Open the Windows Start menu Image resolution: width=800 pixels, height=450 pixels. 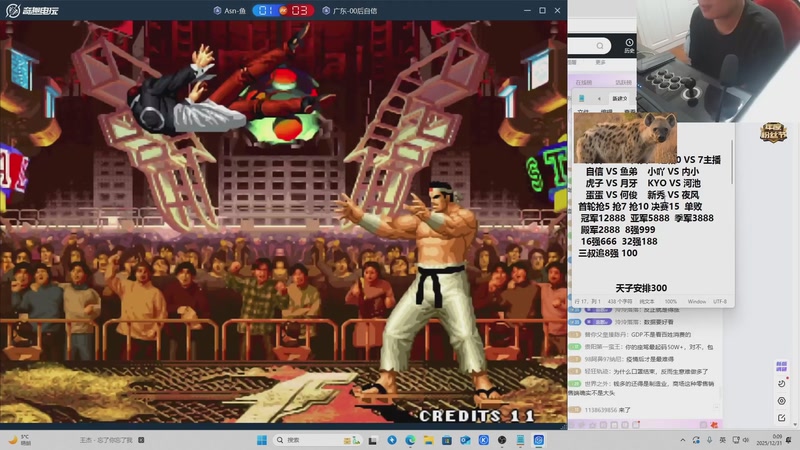pyautogui.click(x=262, y=440)
